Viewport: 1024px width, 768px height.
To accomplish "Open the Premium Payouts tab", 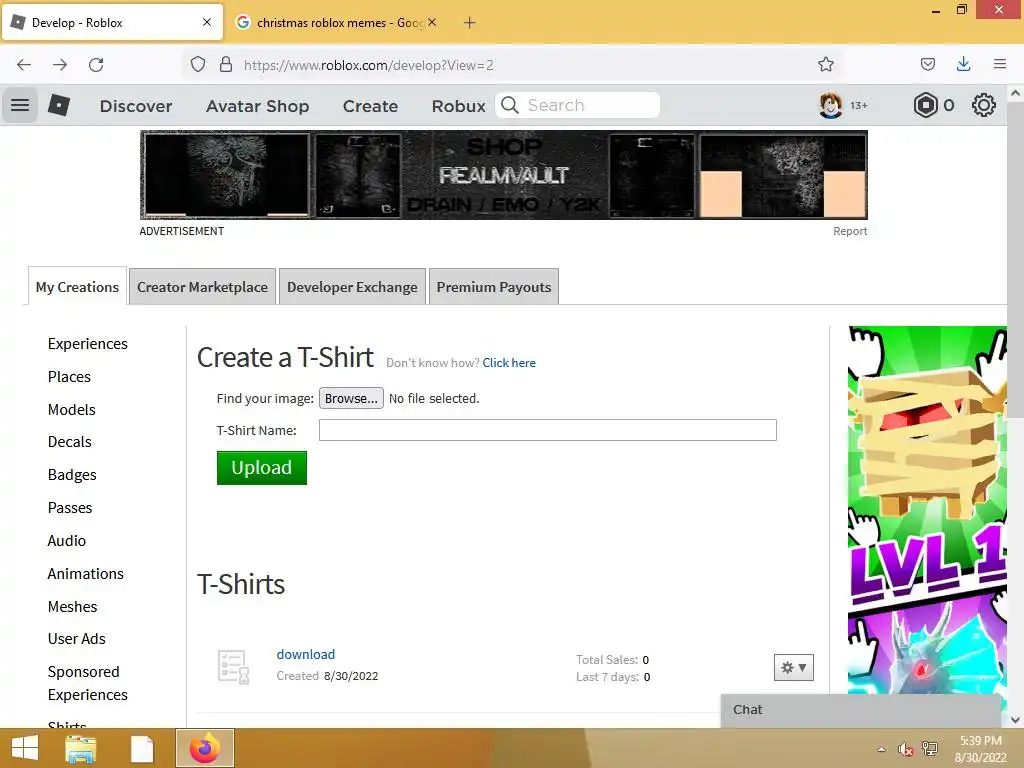I will pyautogui.click(x=494, y=287).
